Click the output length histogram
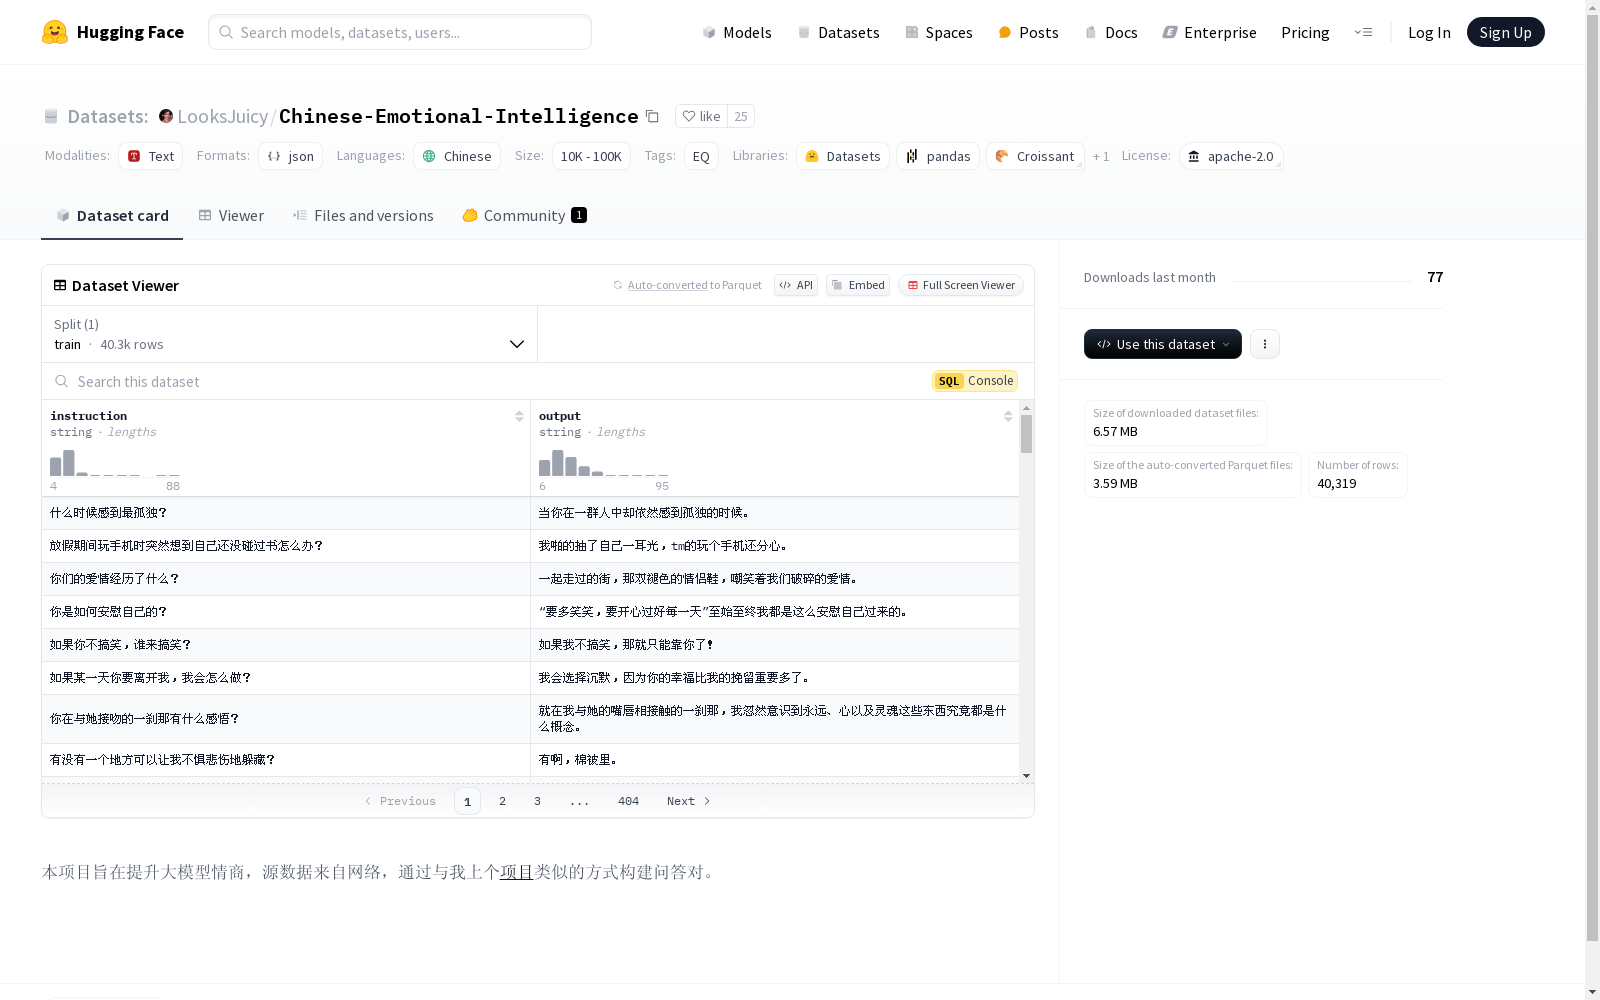 604,463
